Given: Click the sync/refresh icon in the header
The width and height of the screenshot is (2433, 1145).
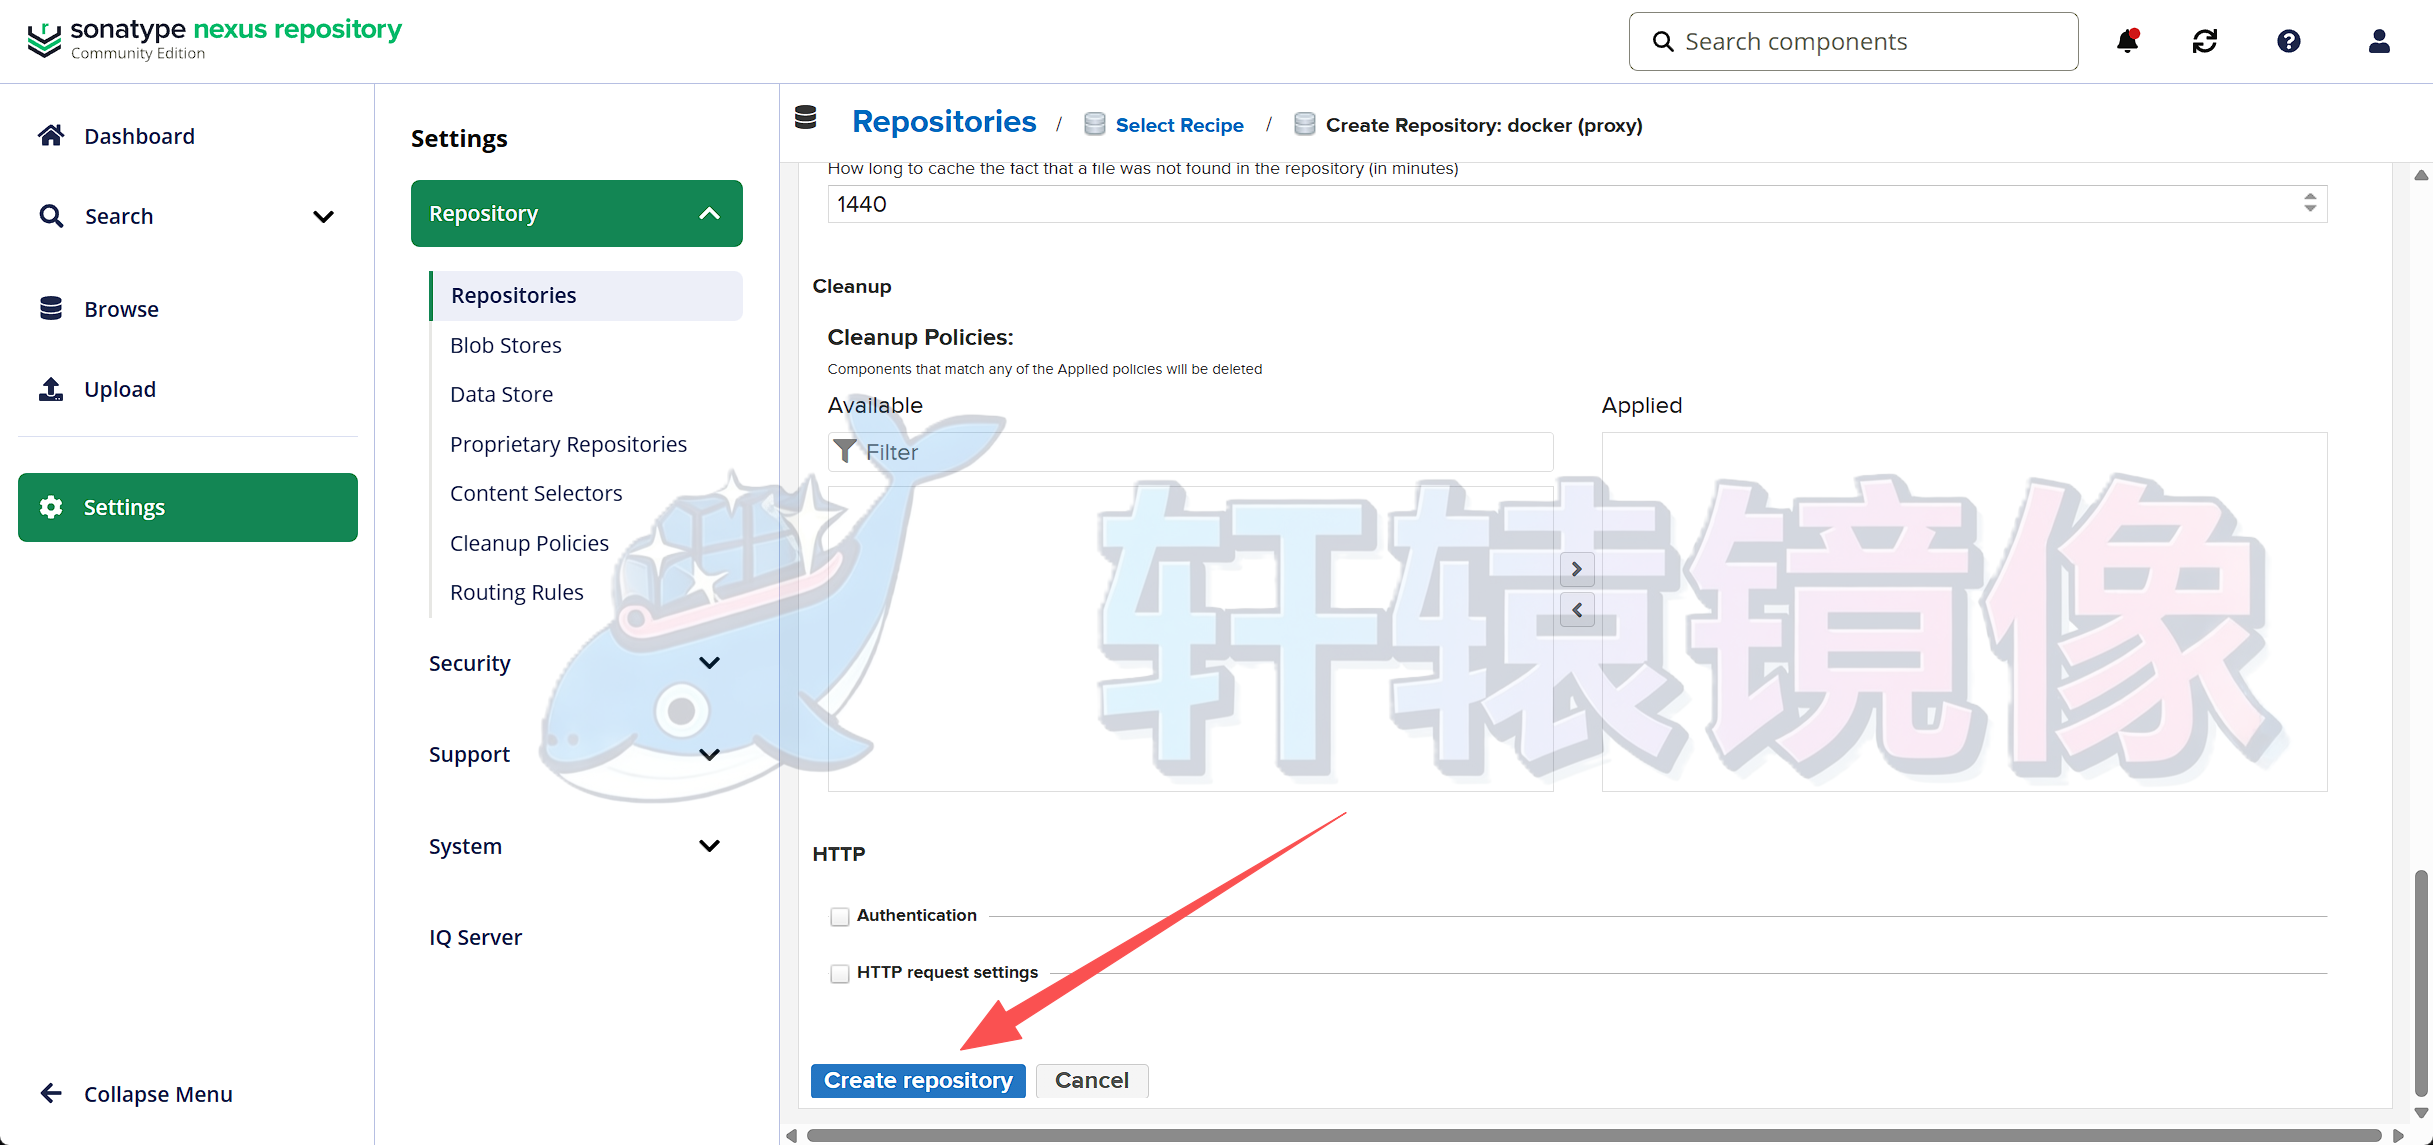Looking at the screenshot, I should (x=2204, y=41).
